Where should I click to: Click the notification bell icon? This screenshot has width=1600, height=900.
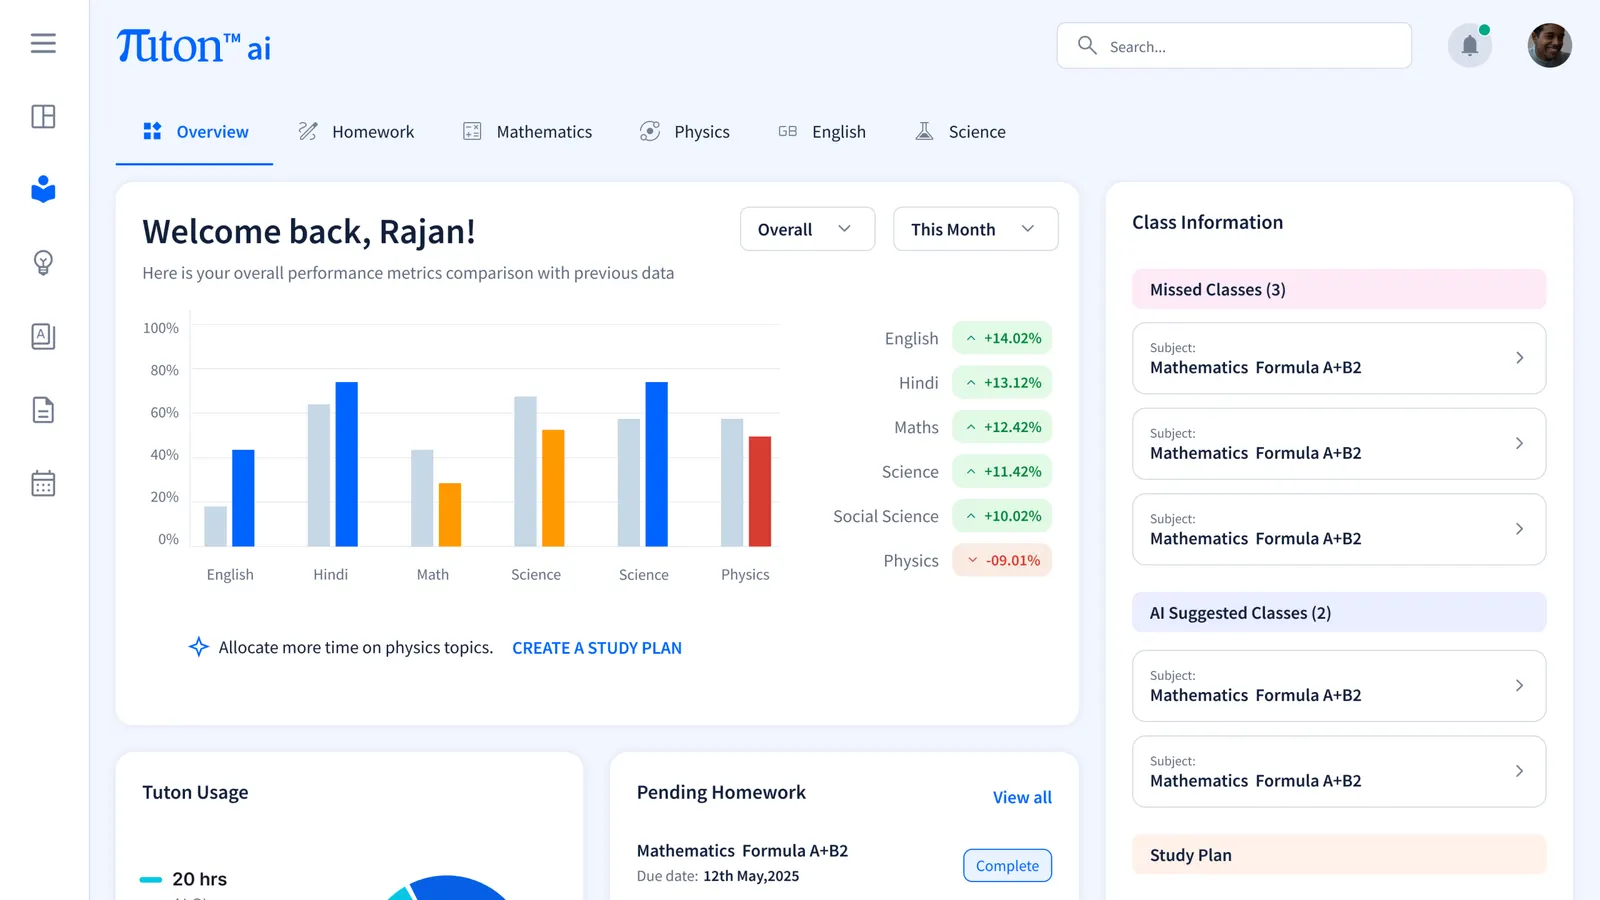point(1470,45)
